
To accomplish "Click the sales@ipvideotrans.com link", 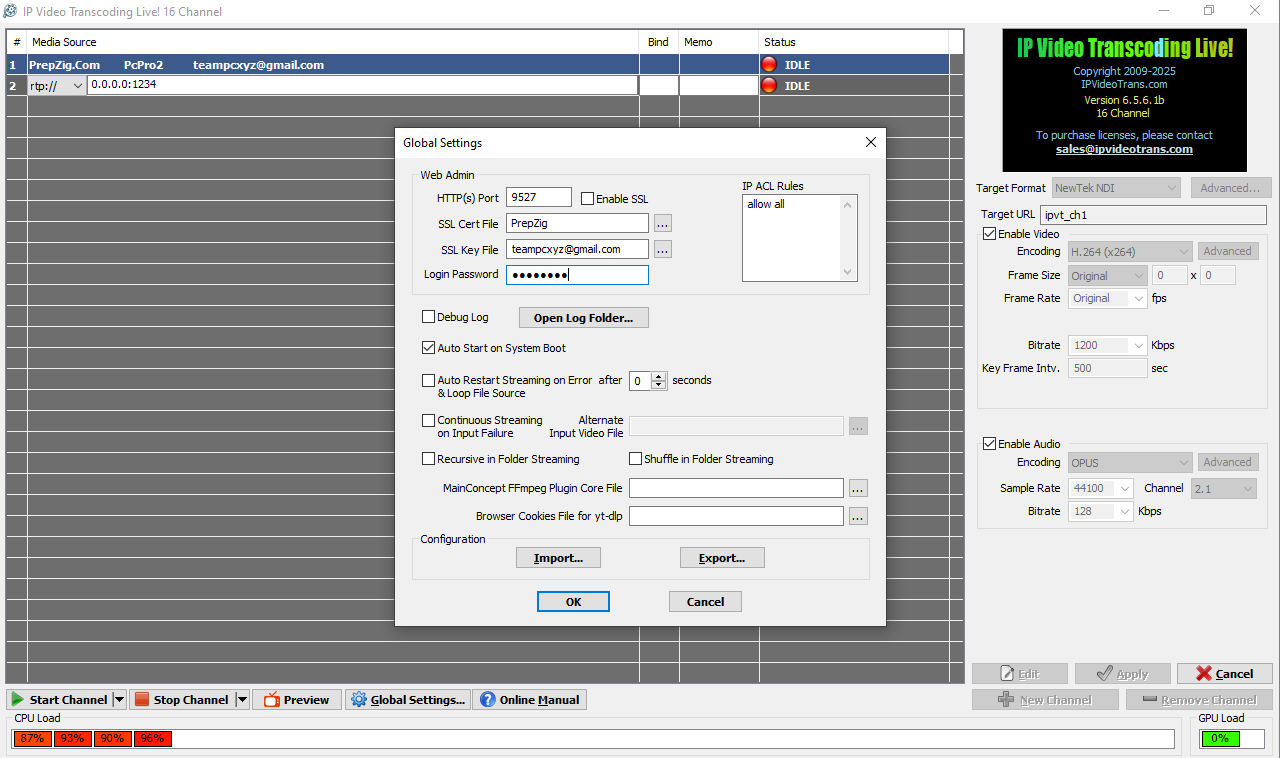I will click(x=1123, y=148).
